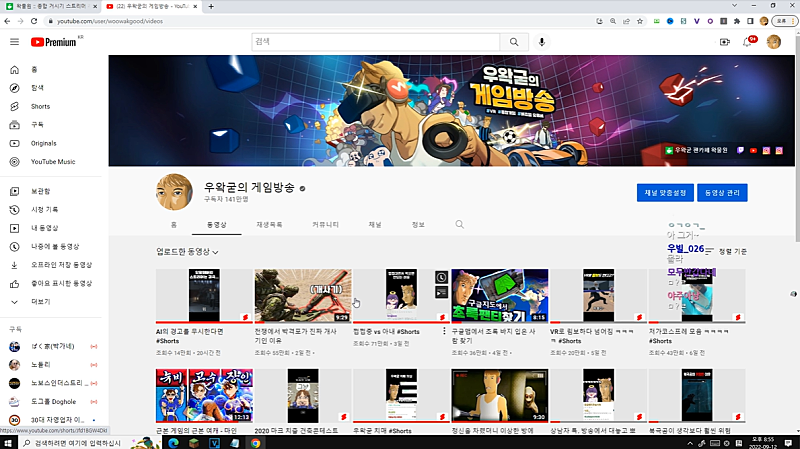The width and height of the screenshot is (800, 449).
Task: Click the search magnifier button
Action: tap(514, 42)
